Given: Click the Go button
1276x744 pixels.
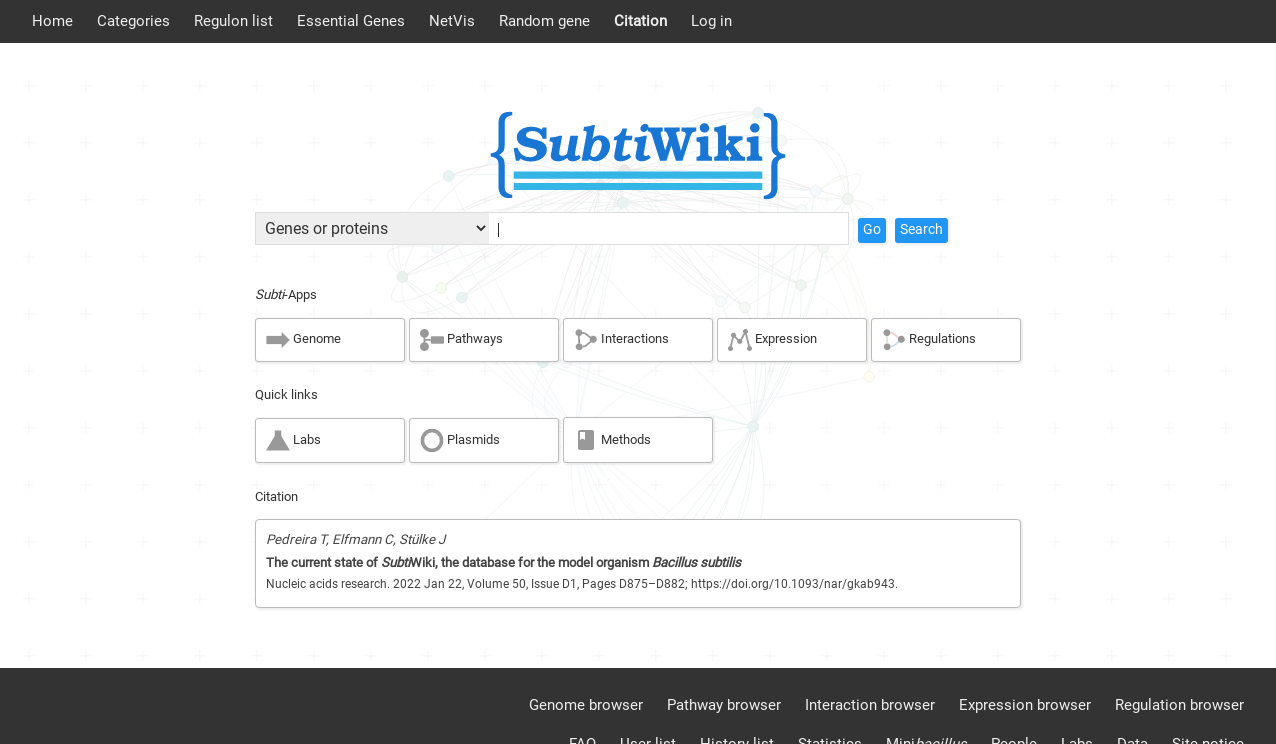Looking at the screenshot, I should pos(872,230).
